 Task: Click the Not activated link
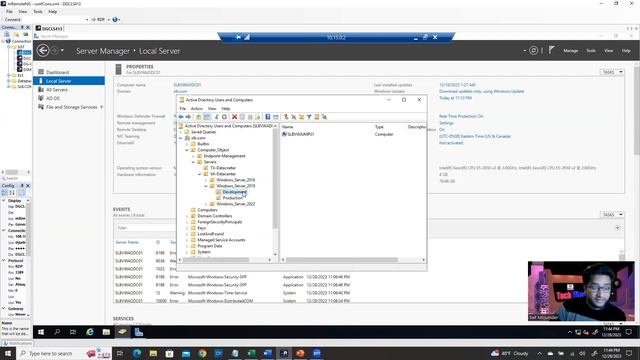451,143
